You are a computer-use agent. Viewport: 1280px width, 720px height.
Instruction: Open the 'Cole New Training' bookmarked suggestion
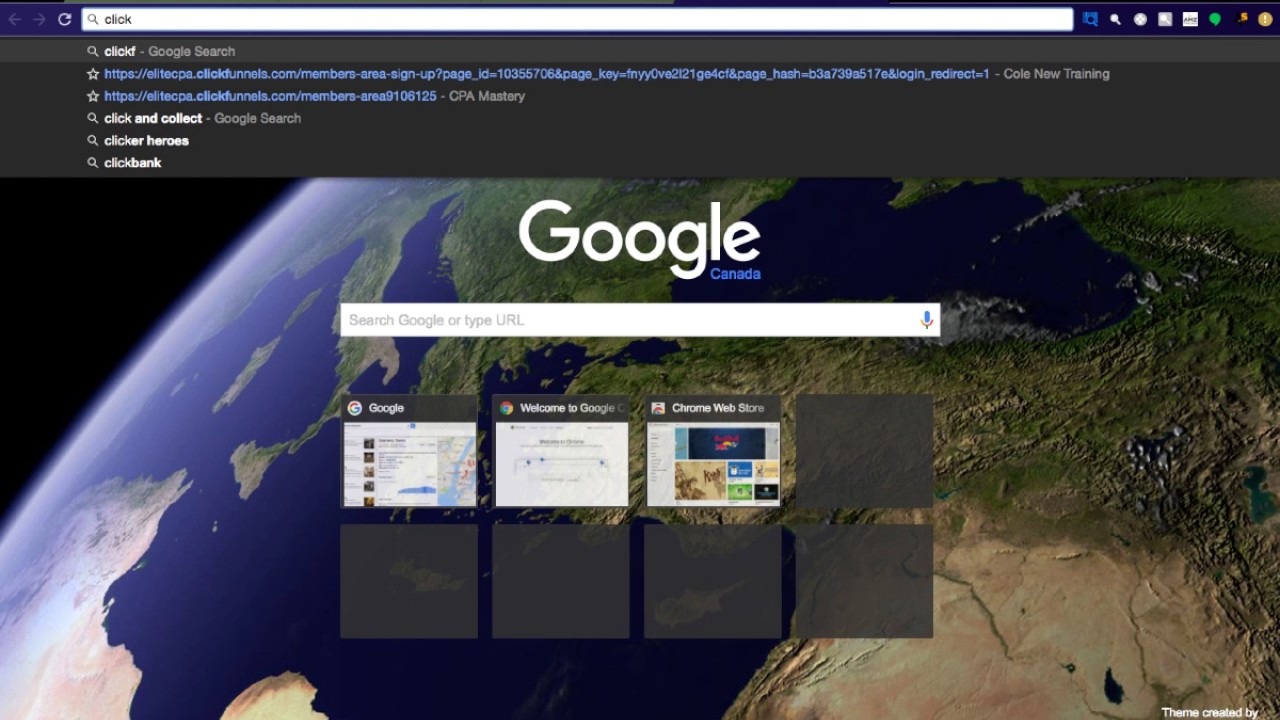click(x=640, y=74)
